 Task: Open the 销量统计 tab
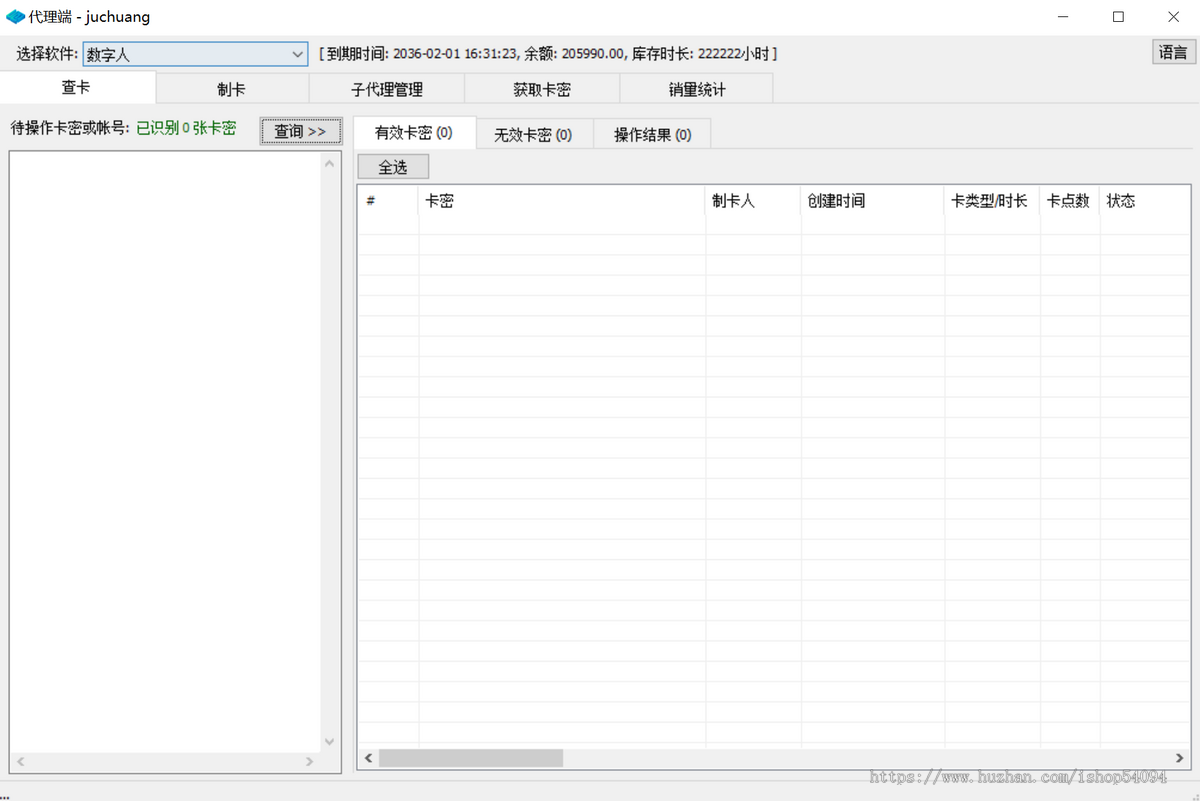coord(697,89)
